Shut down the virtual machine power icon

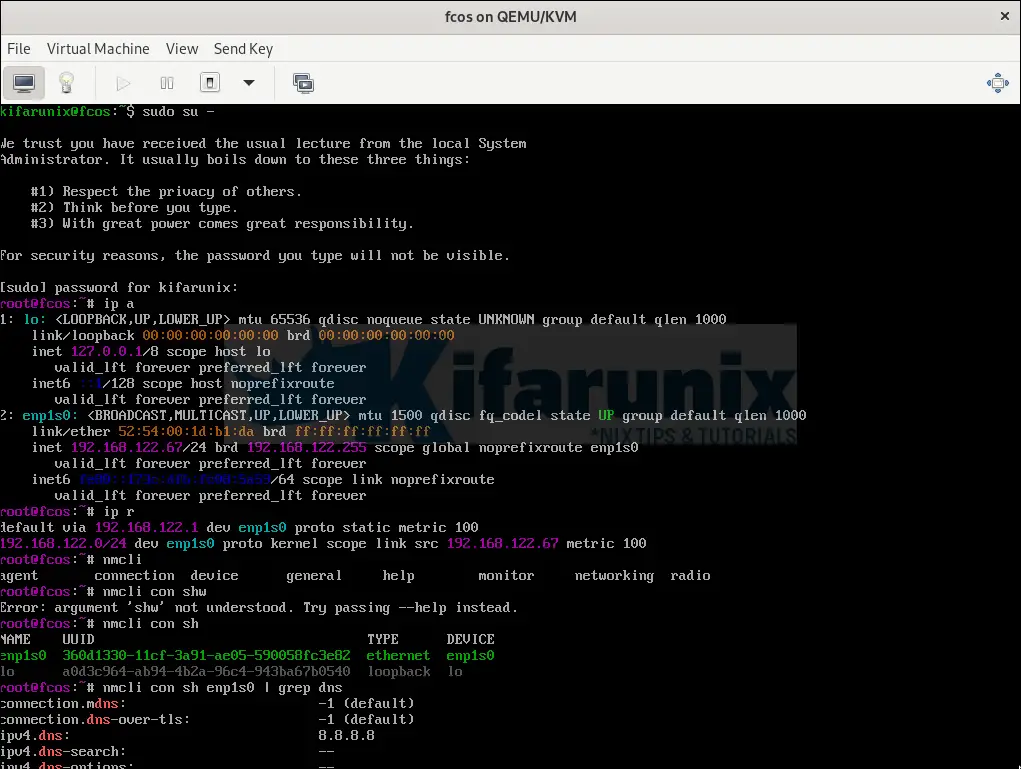(210, 83)
